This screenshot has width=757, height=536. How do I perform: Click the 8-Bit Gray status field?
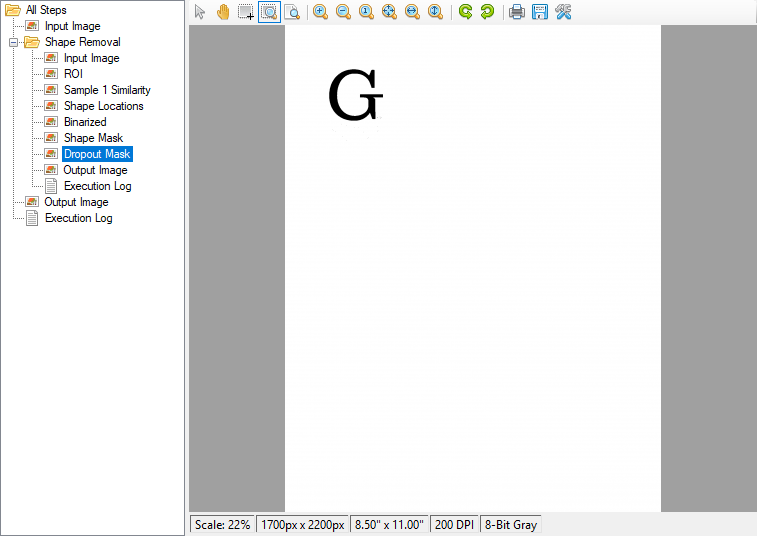tap(511, 525)
